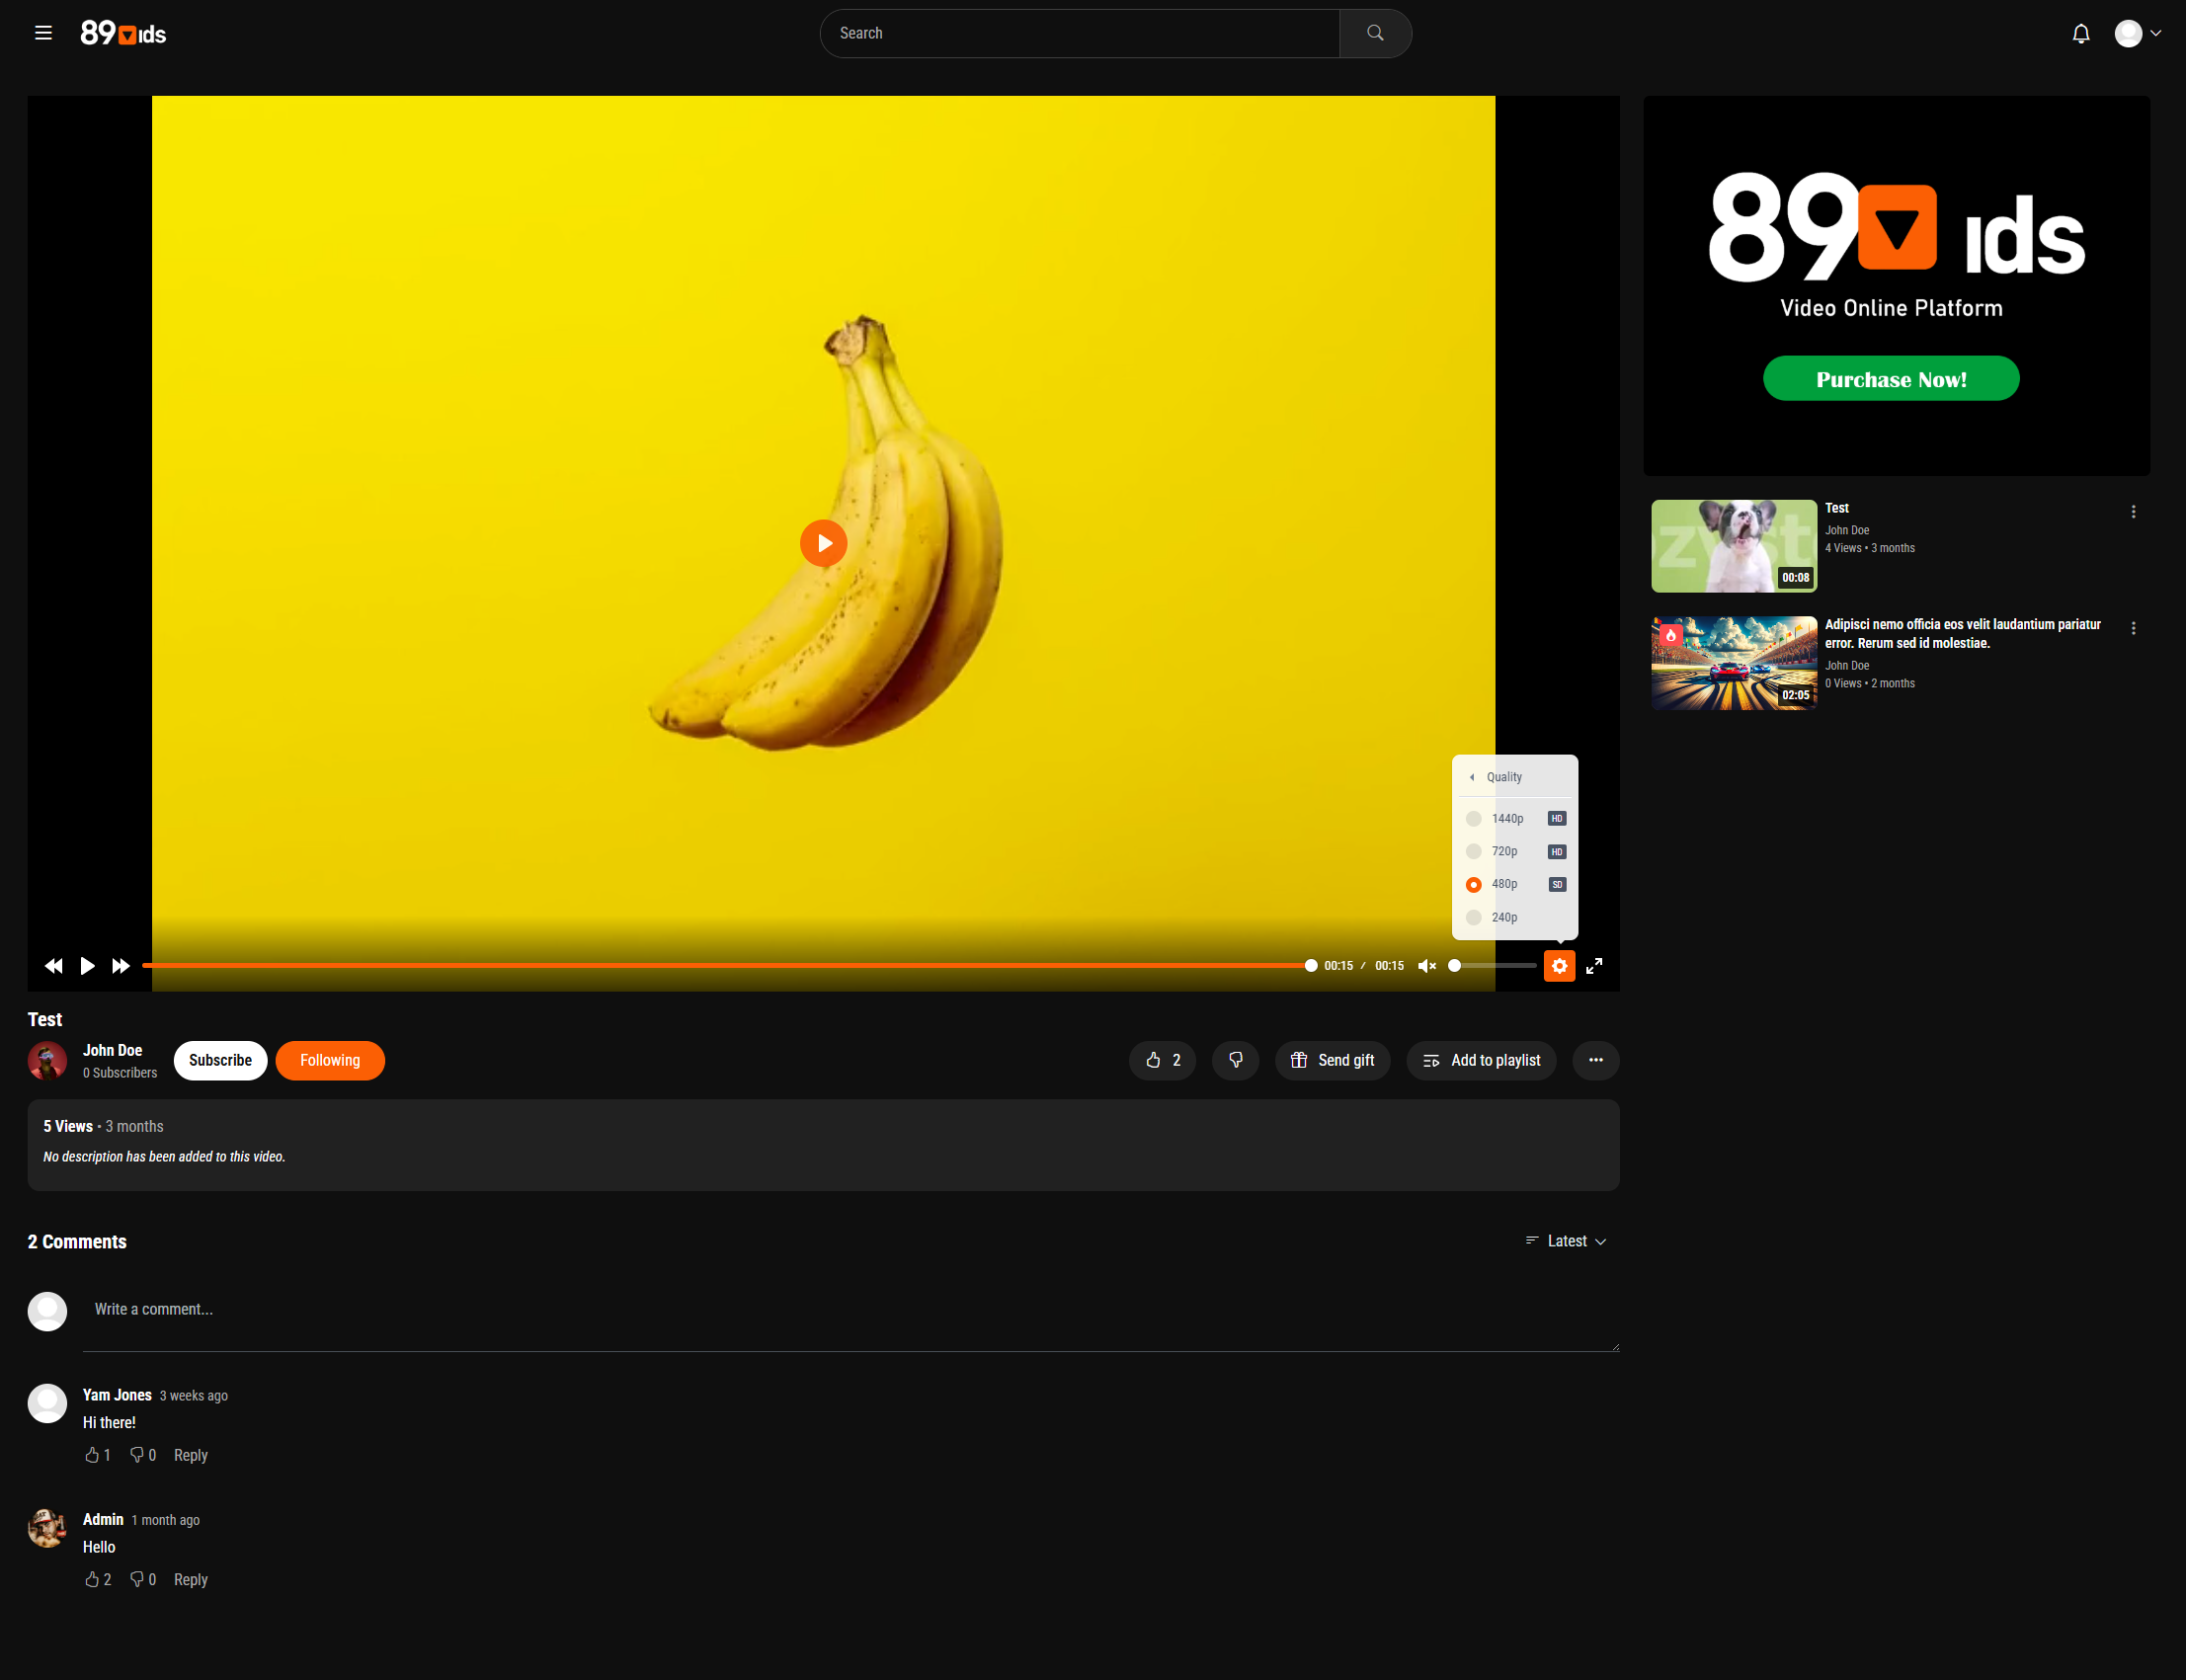The width and height of the screenshot is (2186, 1680).
Task: Close the player settings gear menu
Action: [1559, 966]
